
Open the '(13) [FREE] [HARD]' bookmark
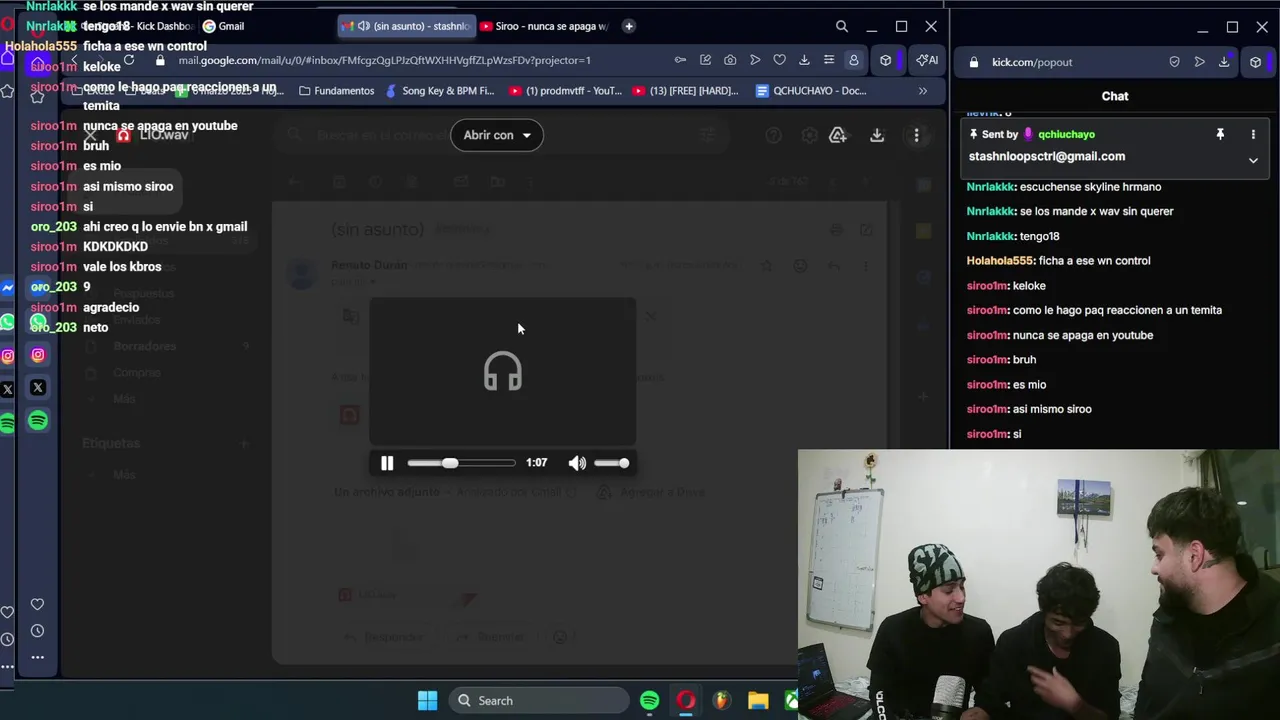pyautogui.click(x=686, y=90)
